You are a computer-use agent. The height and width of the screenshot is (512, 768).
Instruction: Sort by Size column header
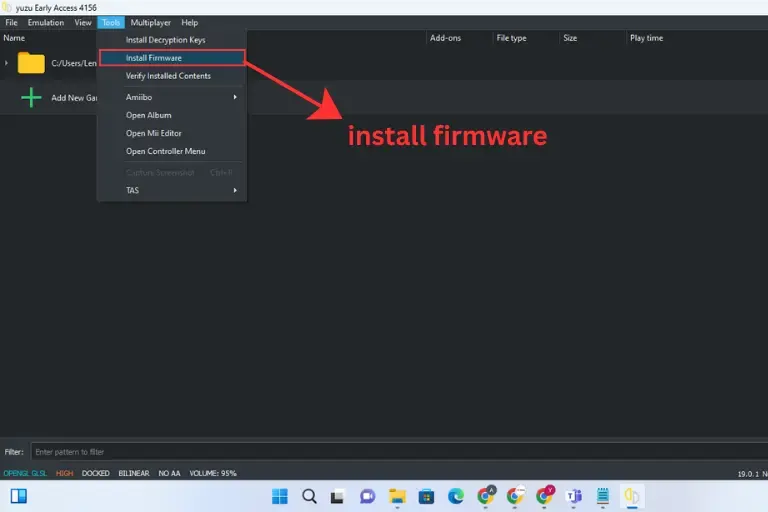(x=570, y=38)
